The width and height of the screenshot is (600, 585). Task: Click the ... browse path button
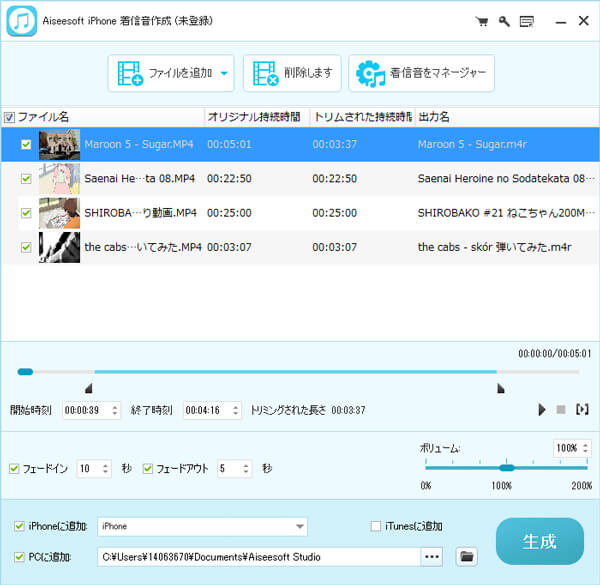pos(432,557)
